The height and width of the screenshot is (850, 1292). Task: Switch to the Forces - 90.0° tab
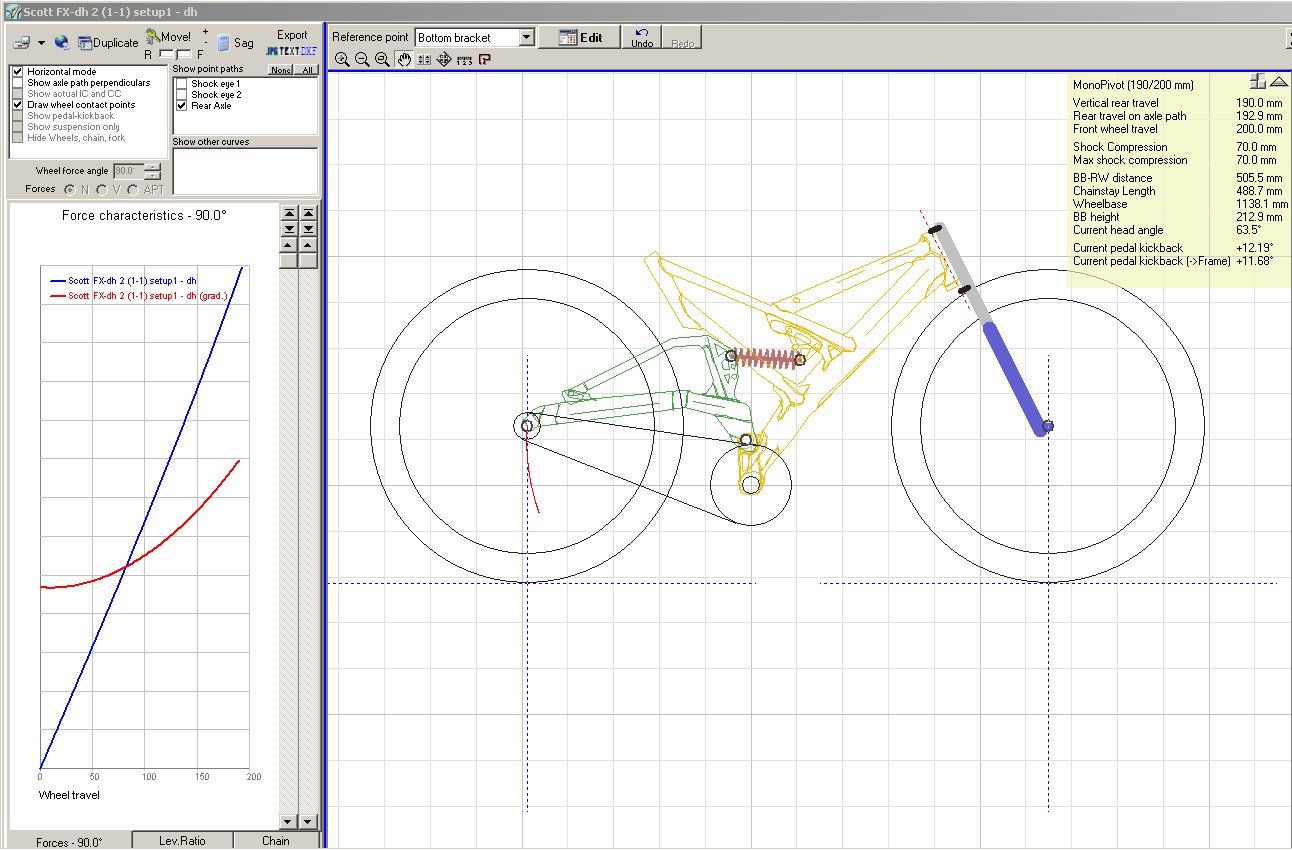[69, 842]
